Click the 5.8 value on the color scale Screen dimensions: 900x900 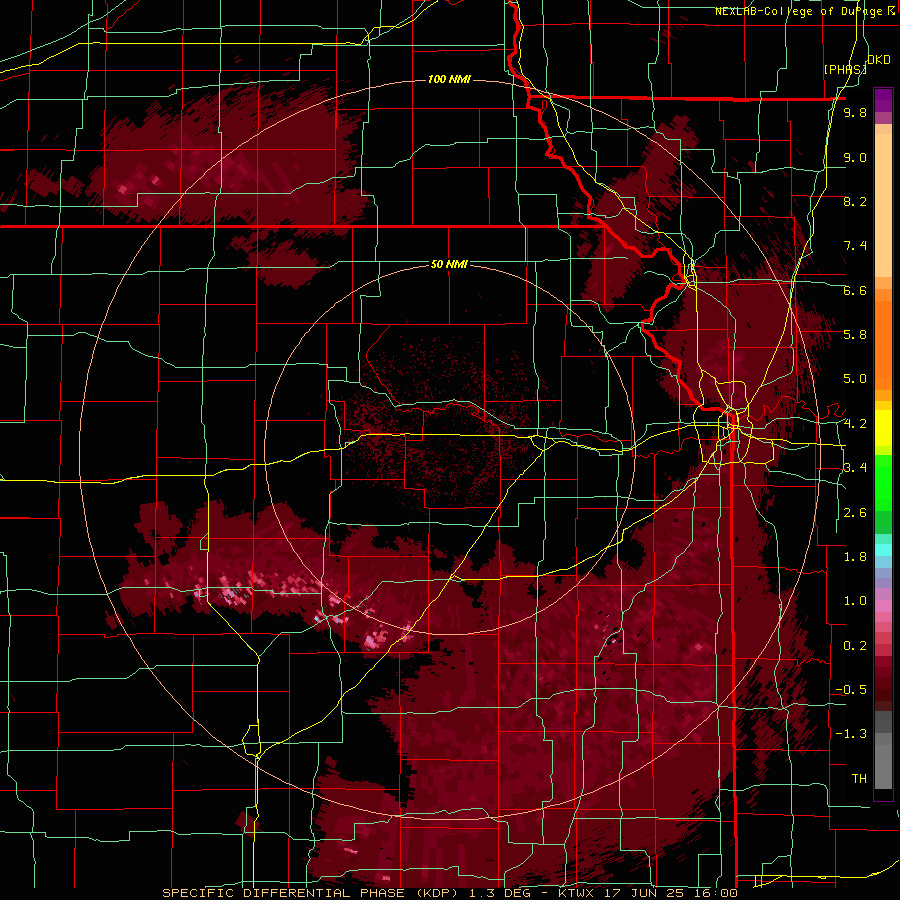855,335
